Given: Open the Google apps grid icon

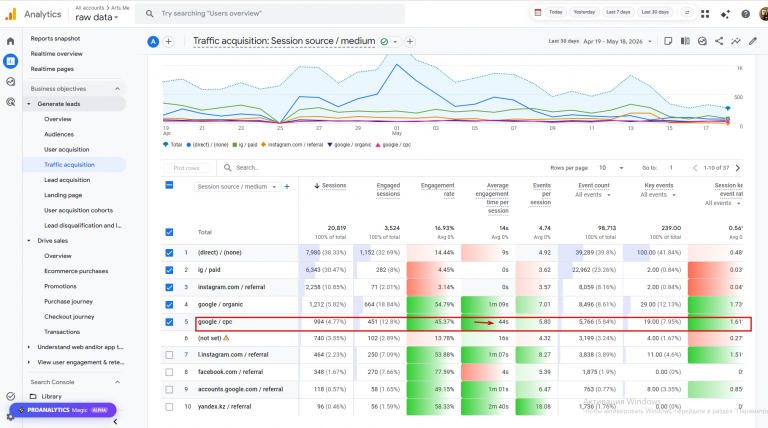Looking at the screenshot, I should click(x=705, y=14).
